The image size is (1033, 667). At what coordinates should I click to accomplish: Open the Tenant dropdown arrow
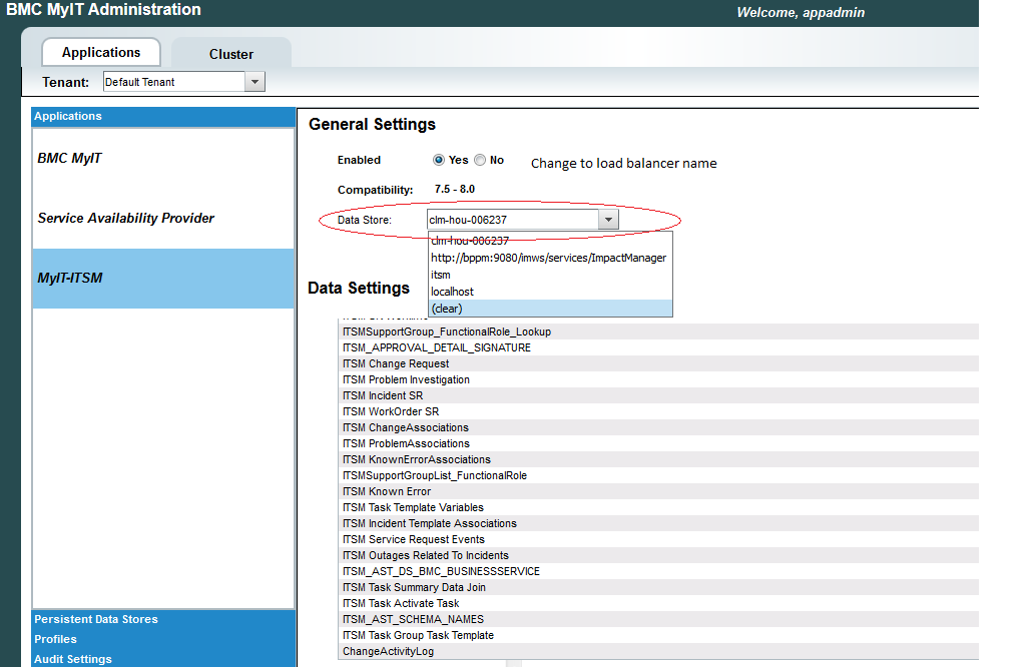254,82
